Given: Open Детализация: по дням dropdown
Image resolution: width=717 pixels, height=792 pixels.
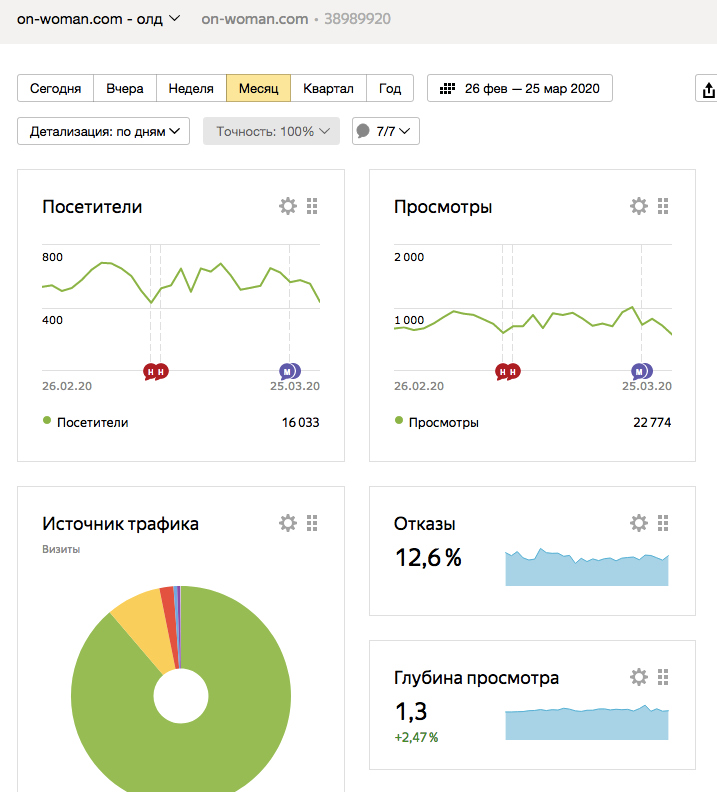Looking at the screenshot, I should 103,131.
